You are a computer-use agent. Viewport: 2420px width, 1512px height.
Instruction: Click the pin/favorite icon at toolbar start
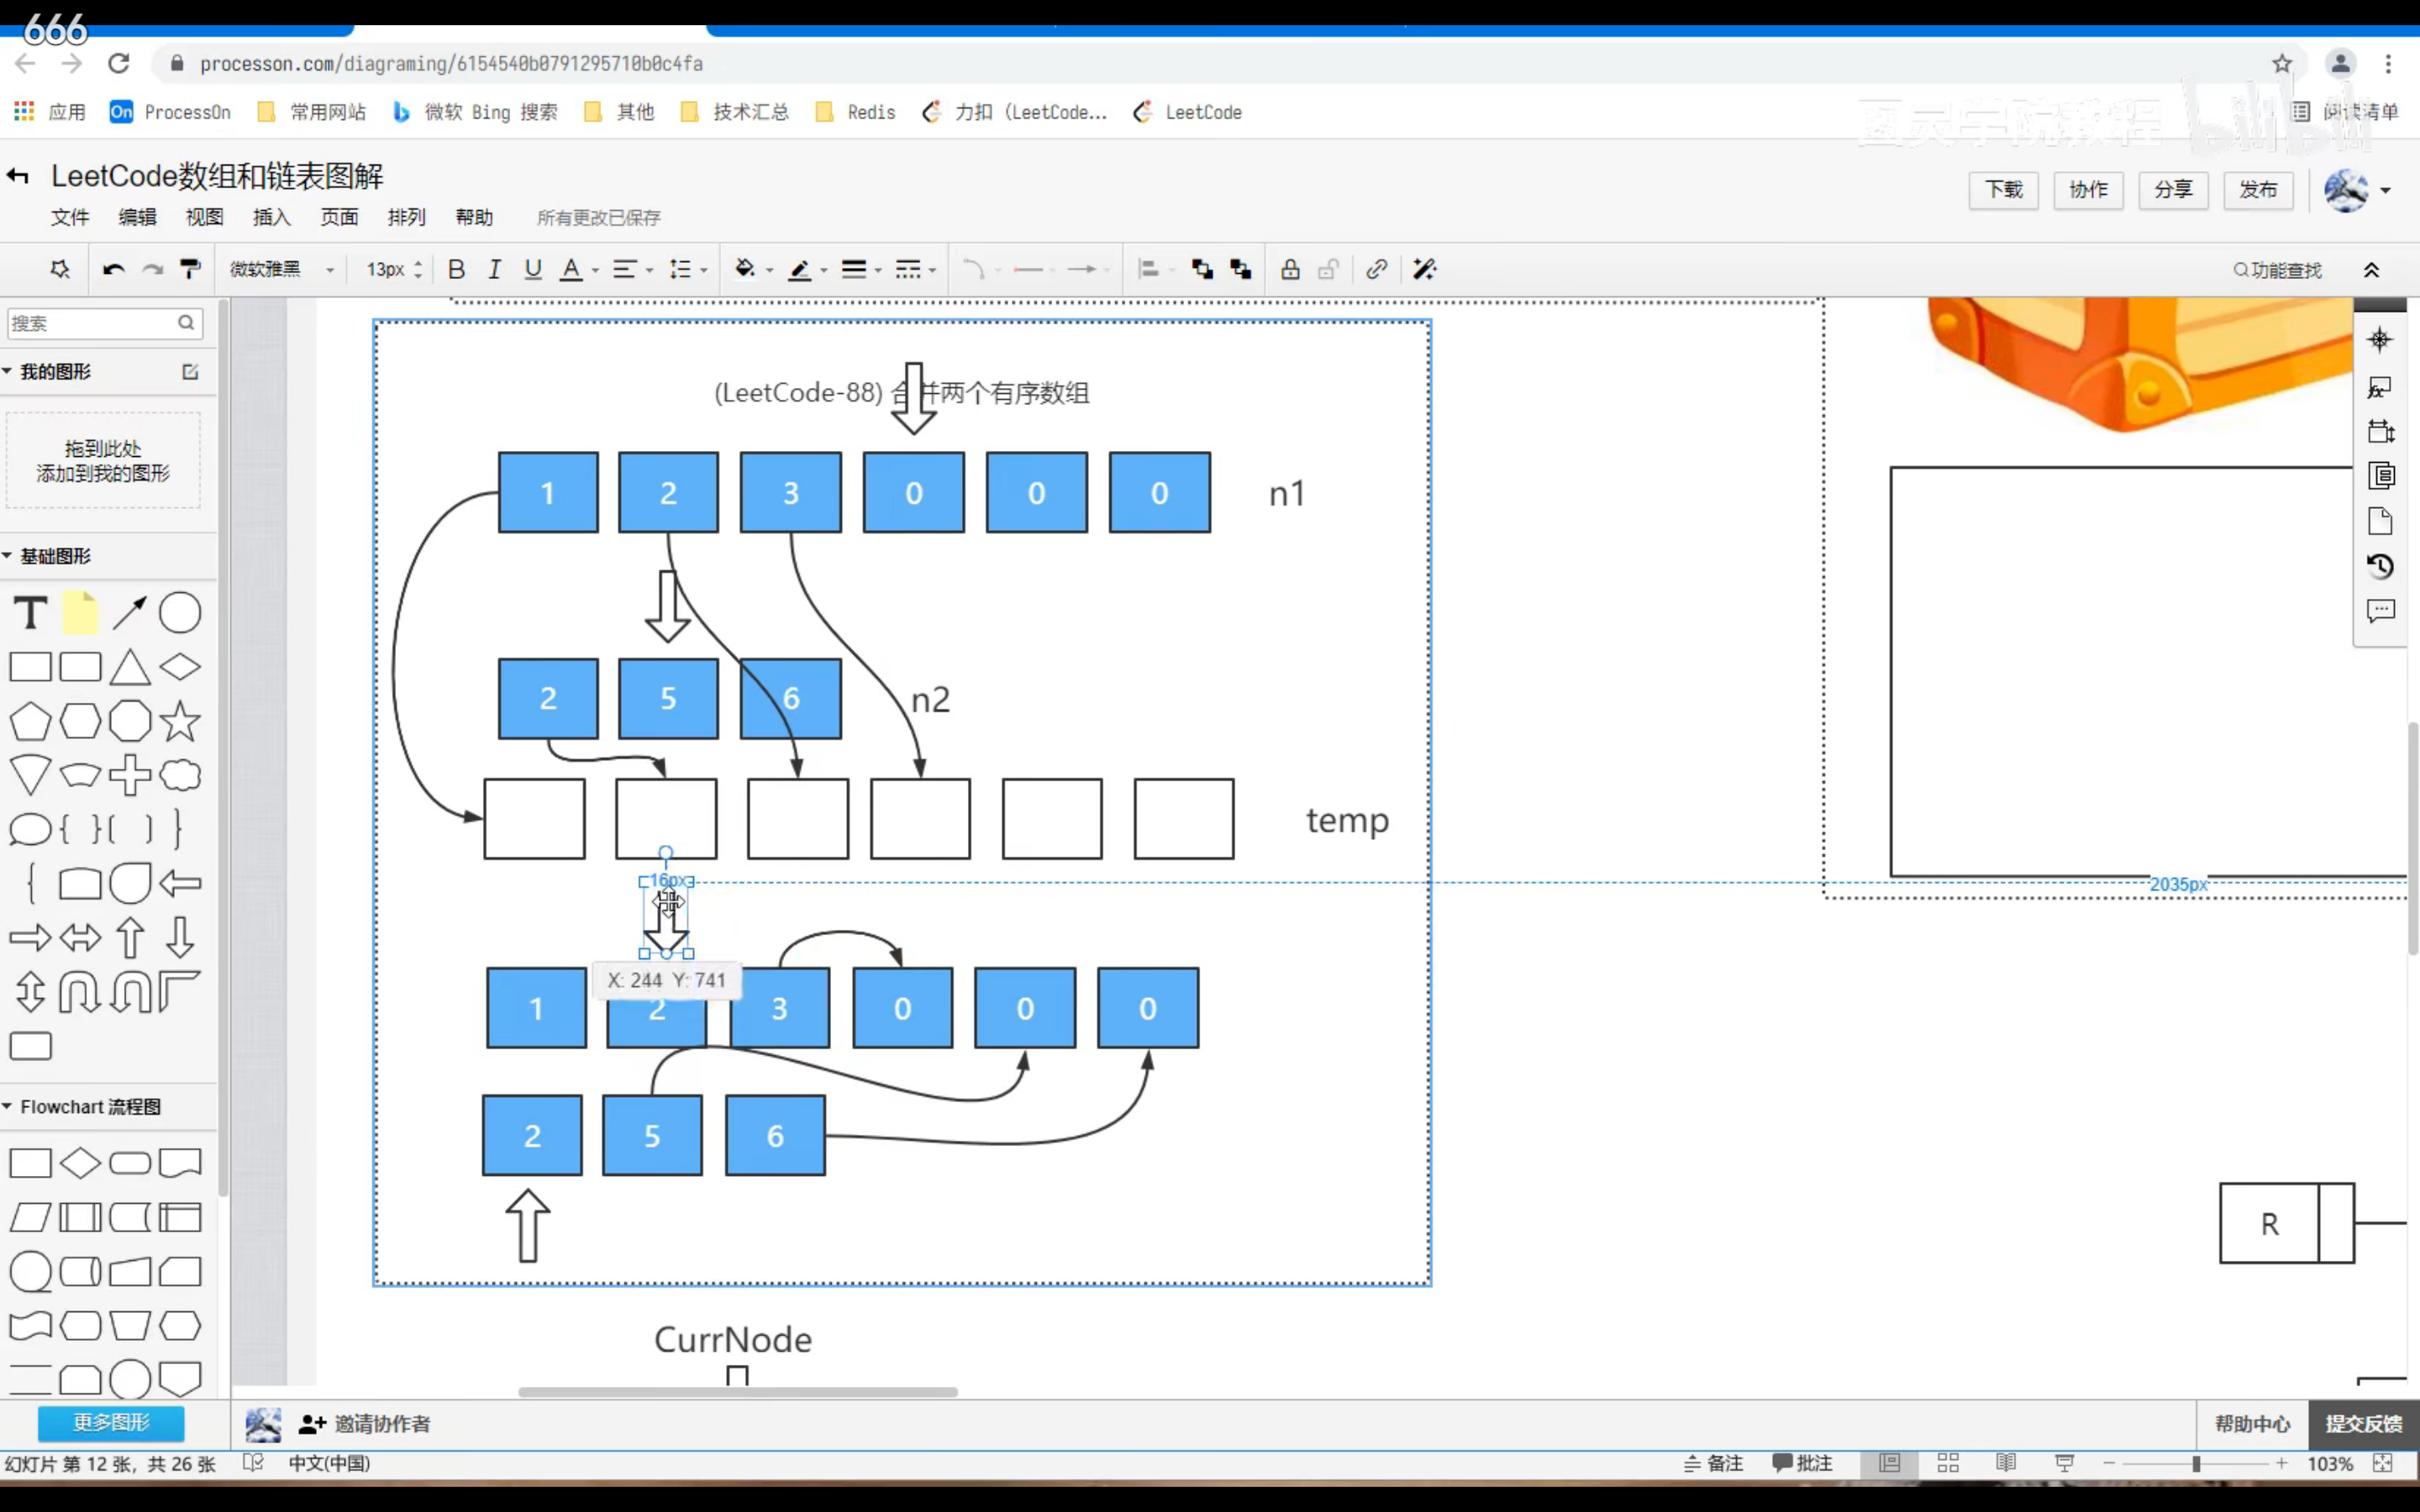[x=60, y=269]
